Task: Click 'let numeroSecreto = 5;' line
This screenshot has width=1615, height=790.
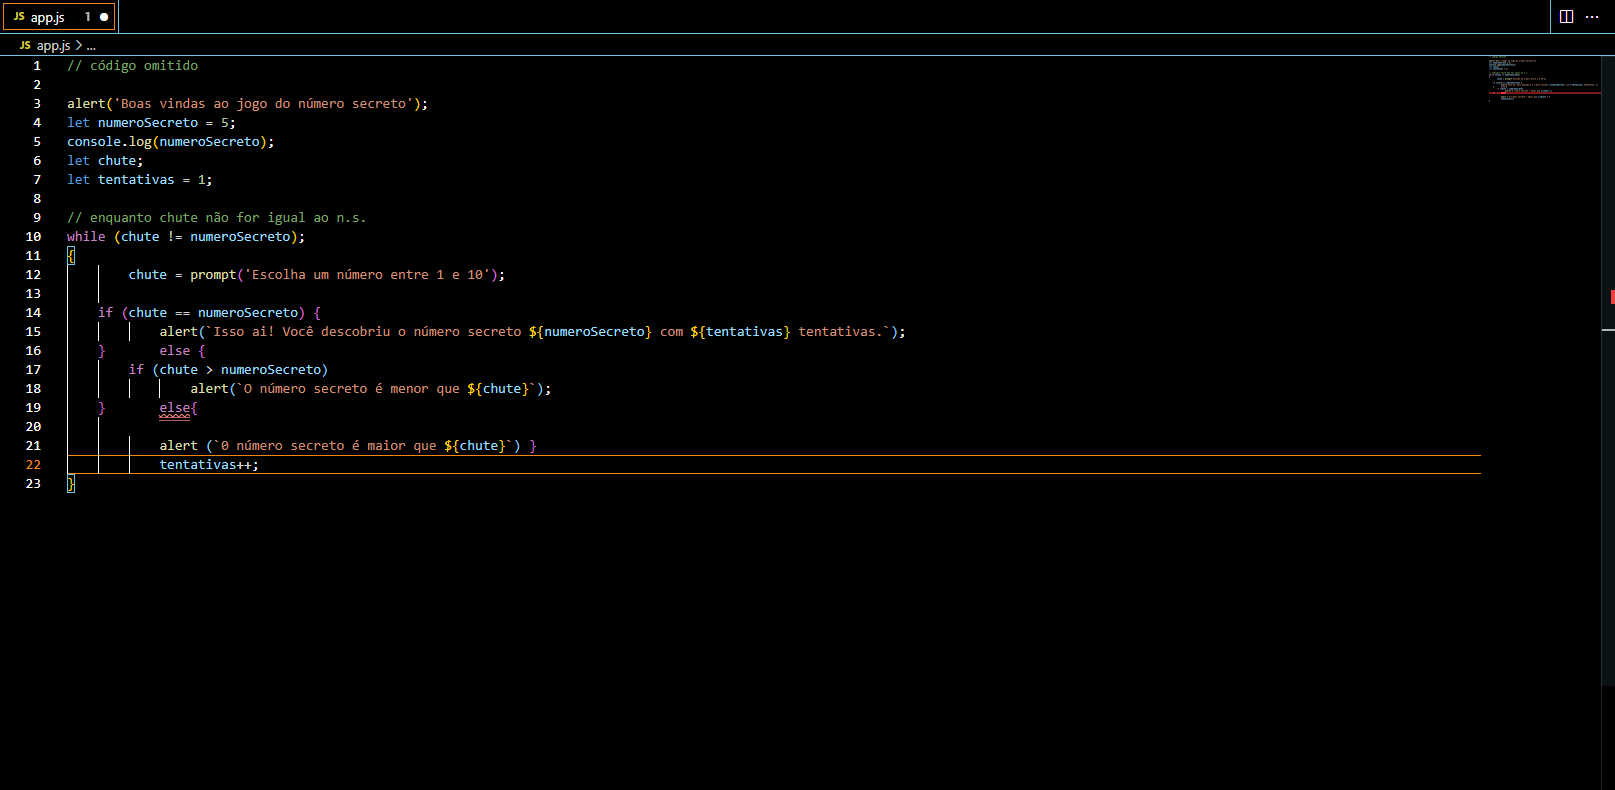Action: coord(151,123)
